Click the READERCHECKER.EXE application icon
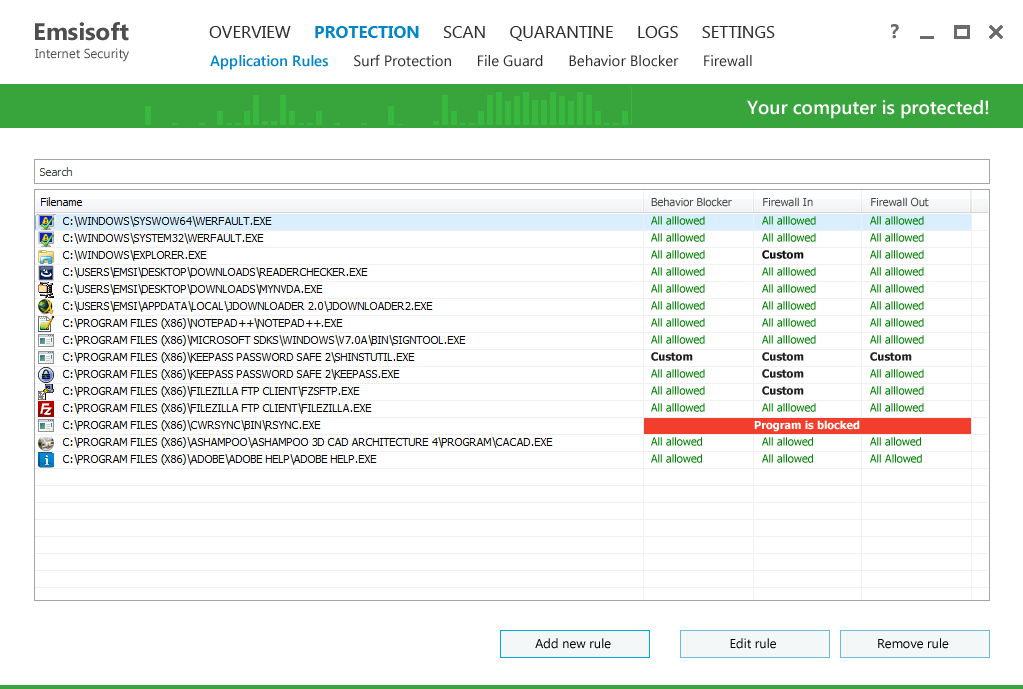The height and width of the screenshot is (689, 1023). [45, 271]
